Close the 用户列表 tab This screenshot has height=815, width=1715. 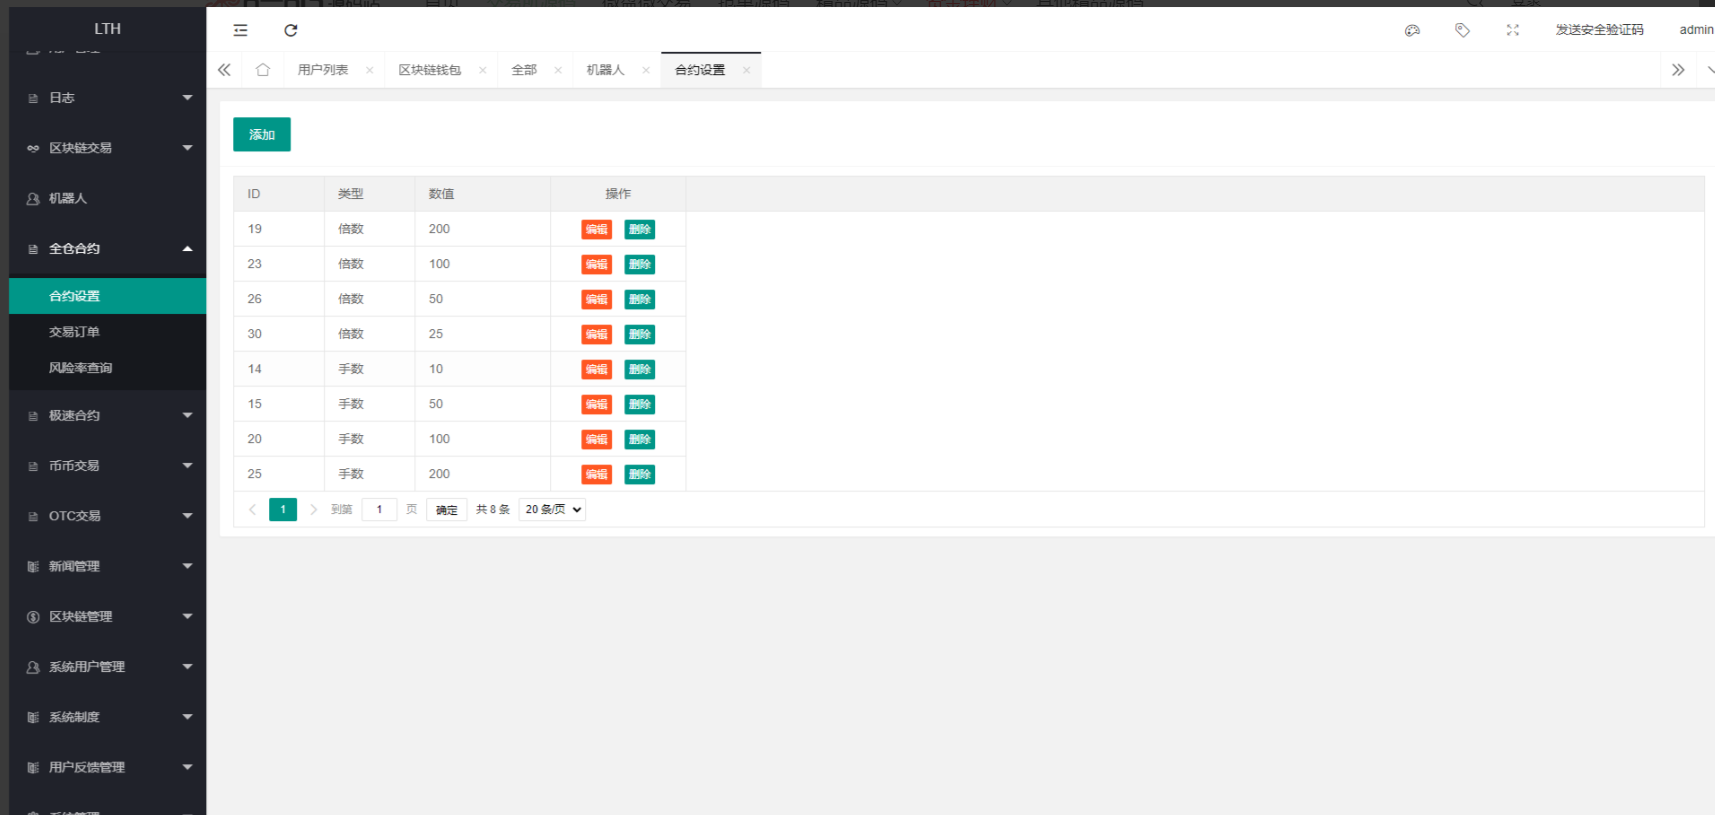370,70
